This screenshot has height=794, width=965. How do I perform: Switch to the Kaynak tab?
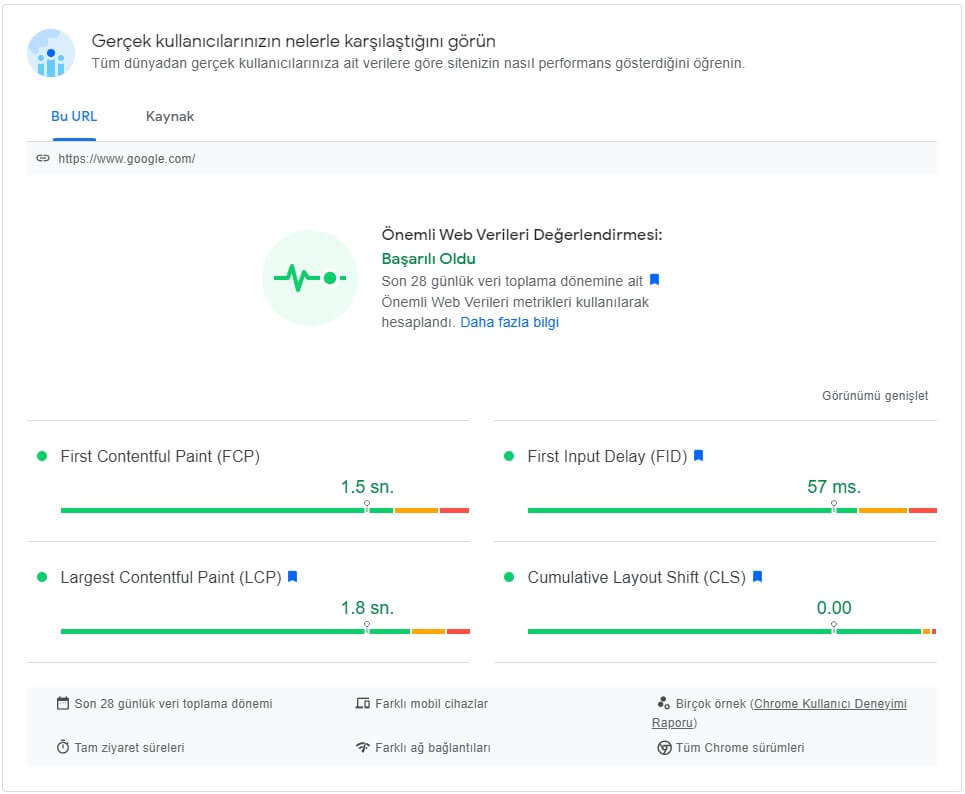171,116
